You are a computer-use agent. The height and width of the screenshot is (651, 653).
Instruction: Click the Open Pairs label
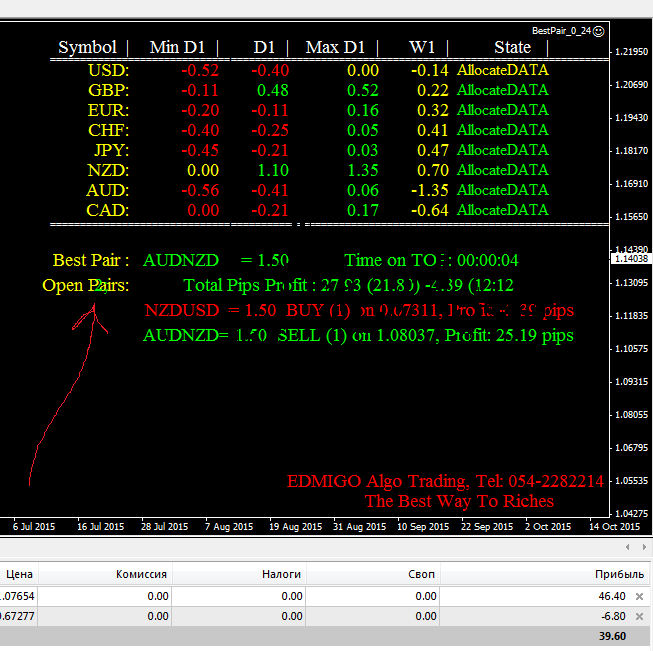coord(86,285)
